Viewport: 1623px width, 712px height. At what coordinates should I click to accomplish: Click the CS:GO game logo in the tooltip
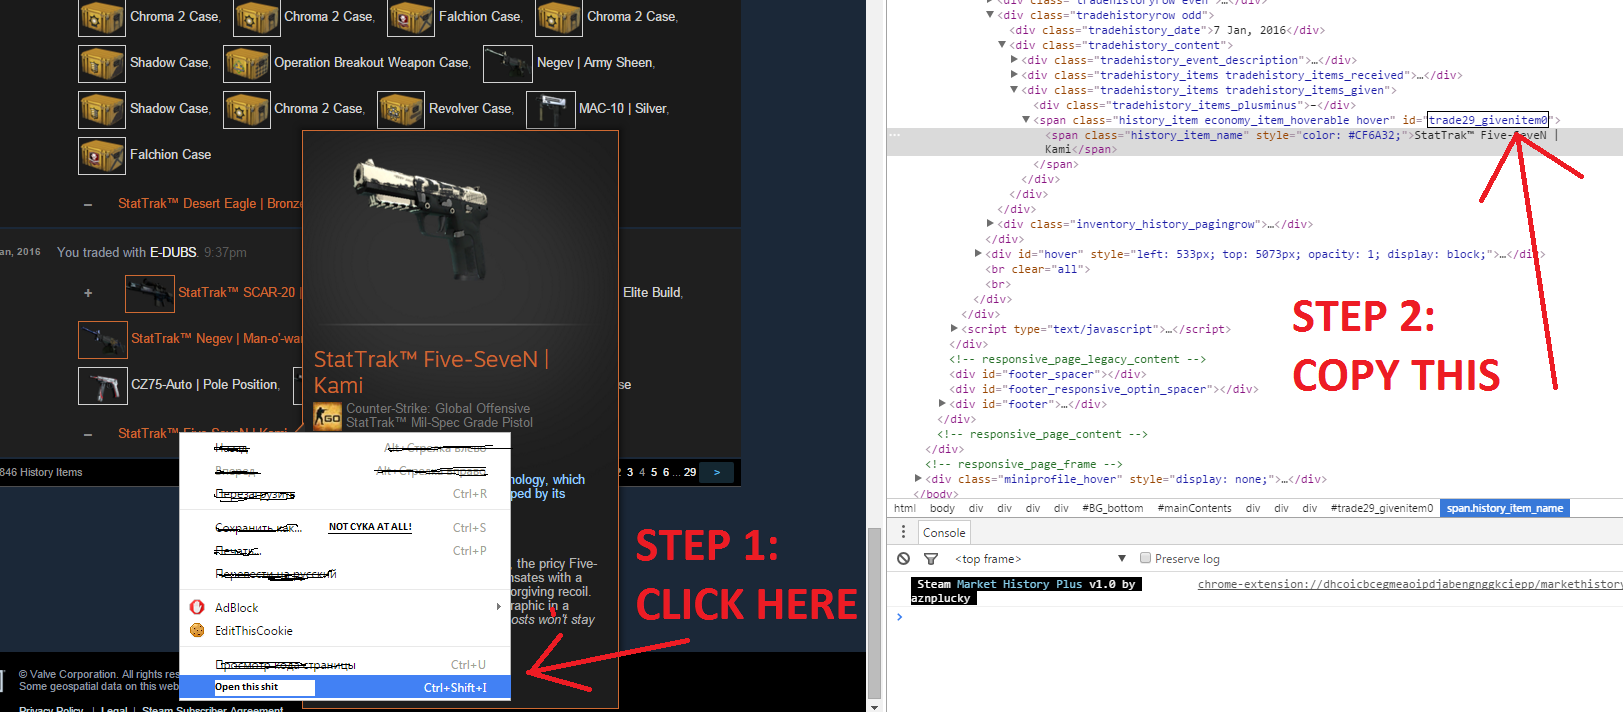pyautogui.click(x=328, y=416)
